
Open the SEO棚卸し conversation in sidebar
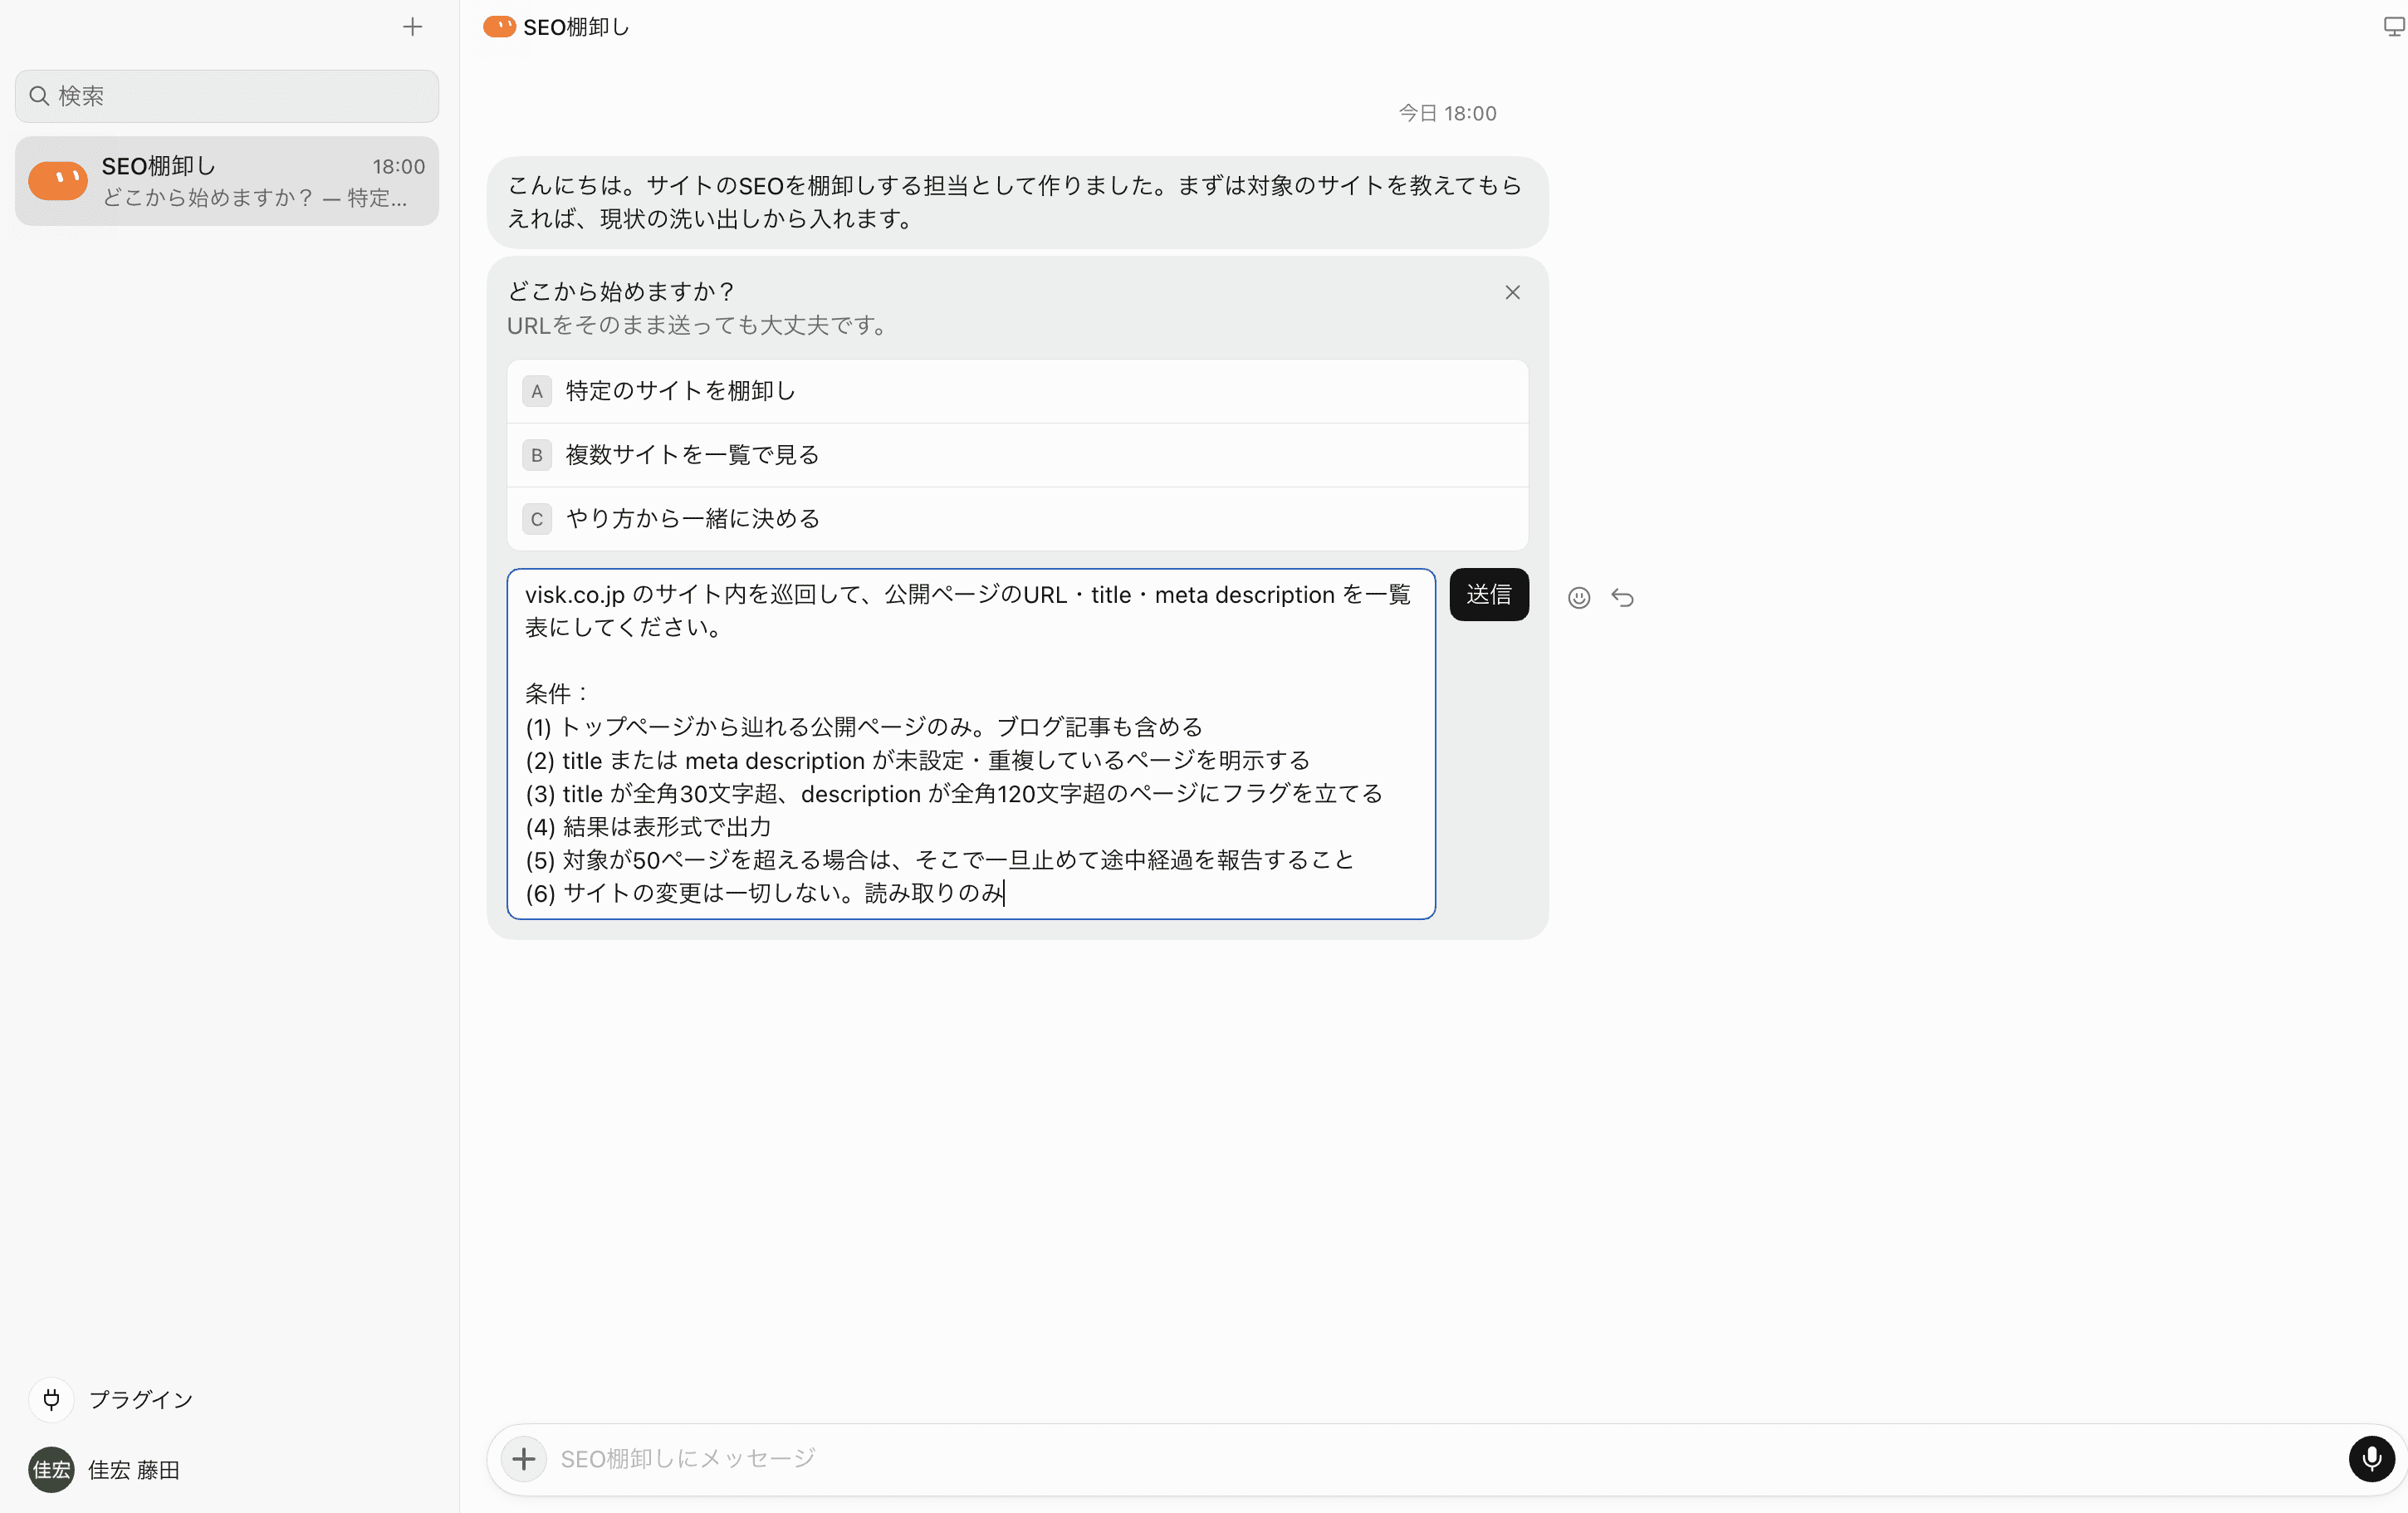click(227, 181)
